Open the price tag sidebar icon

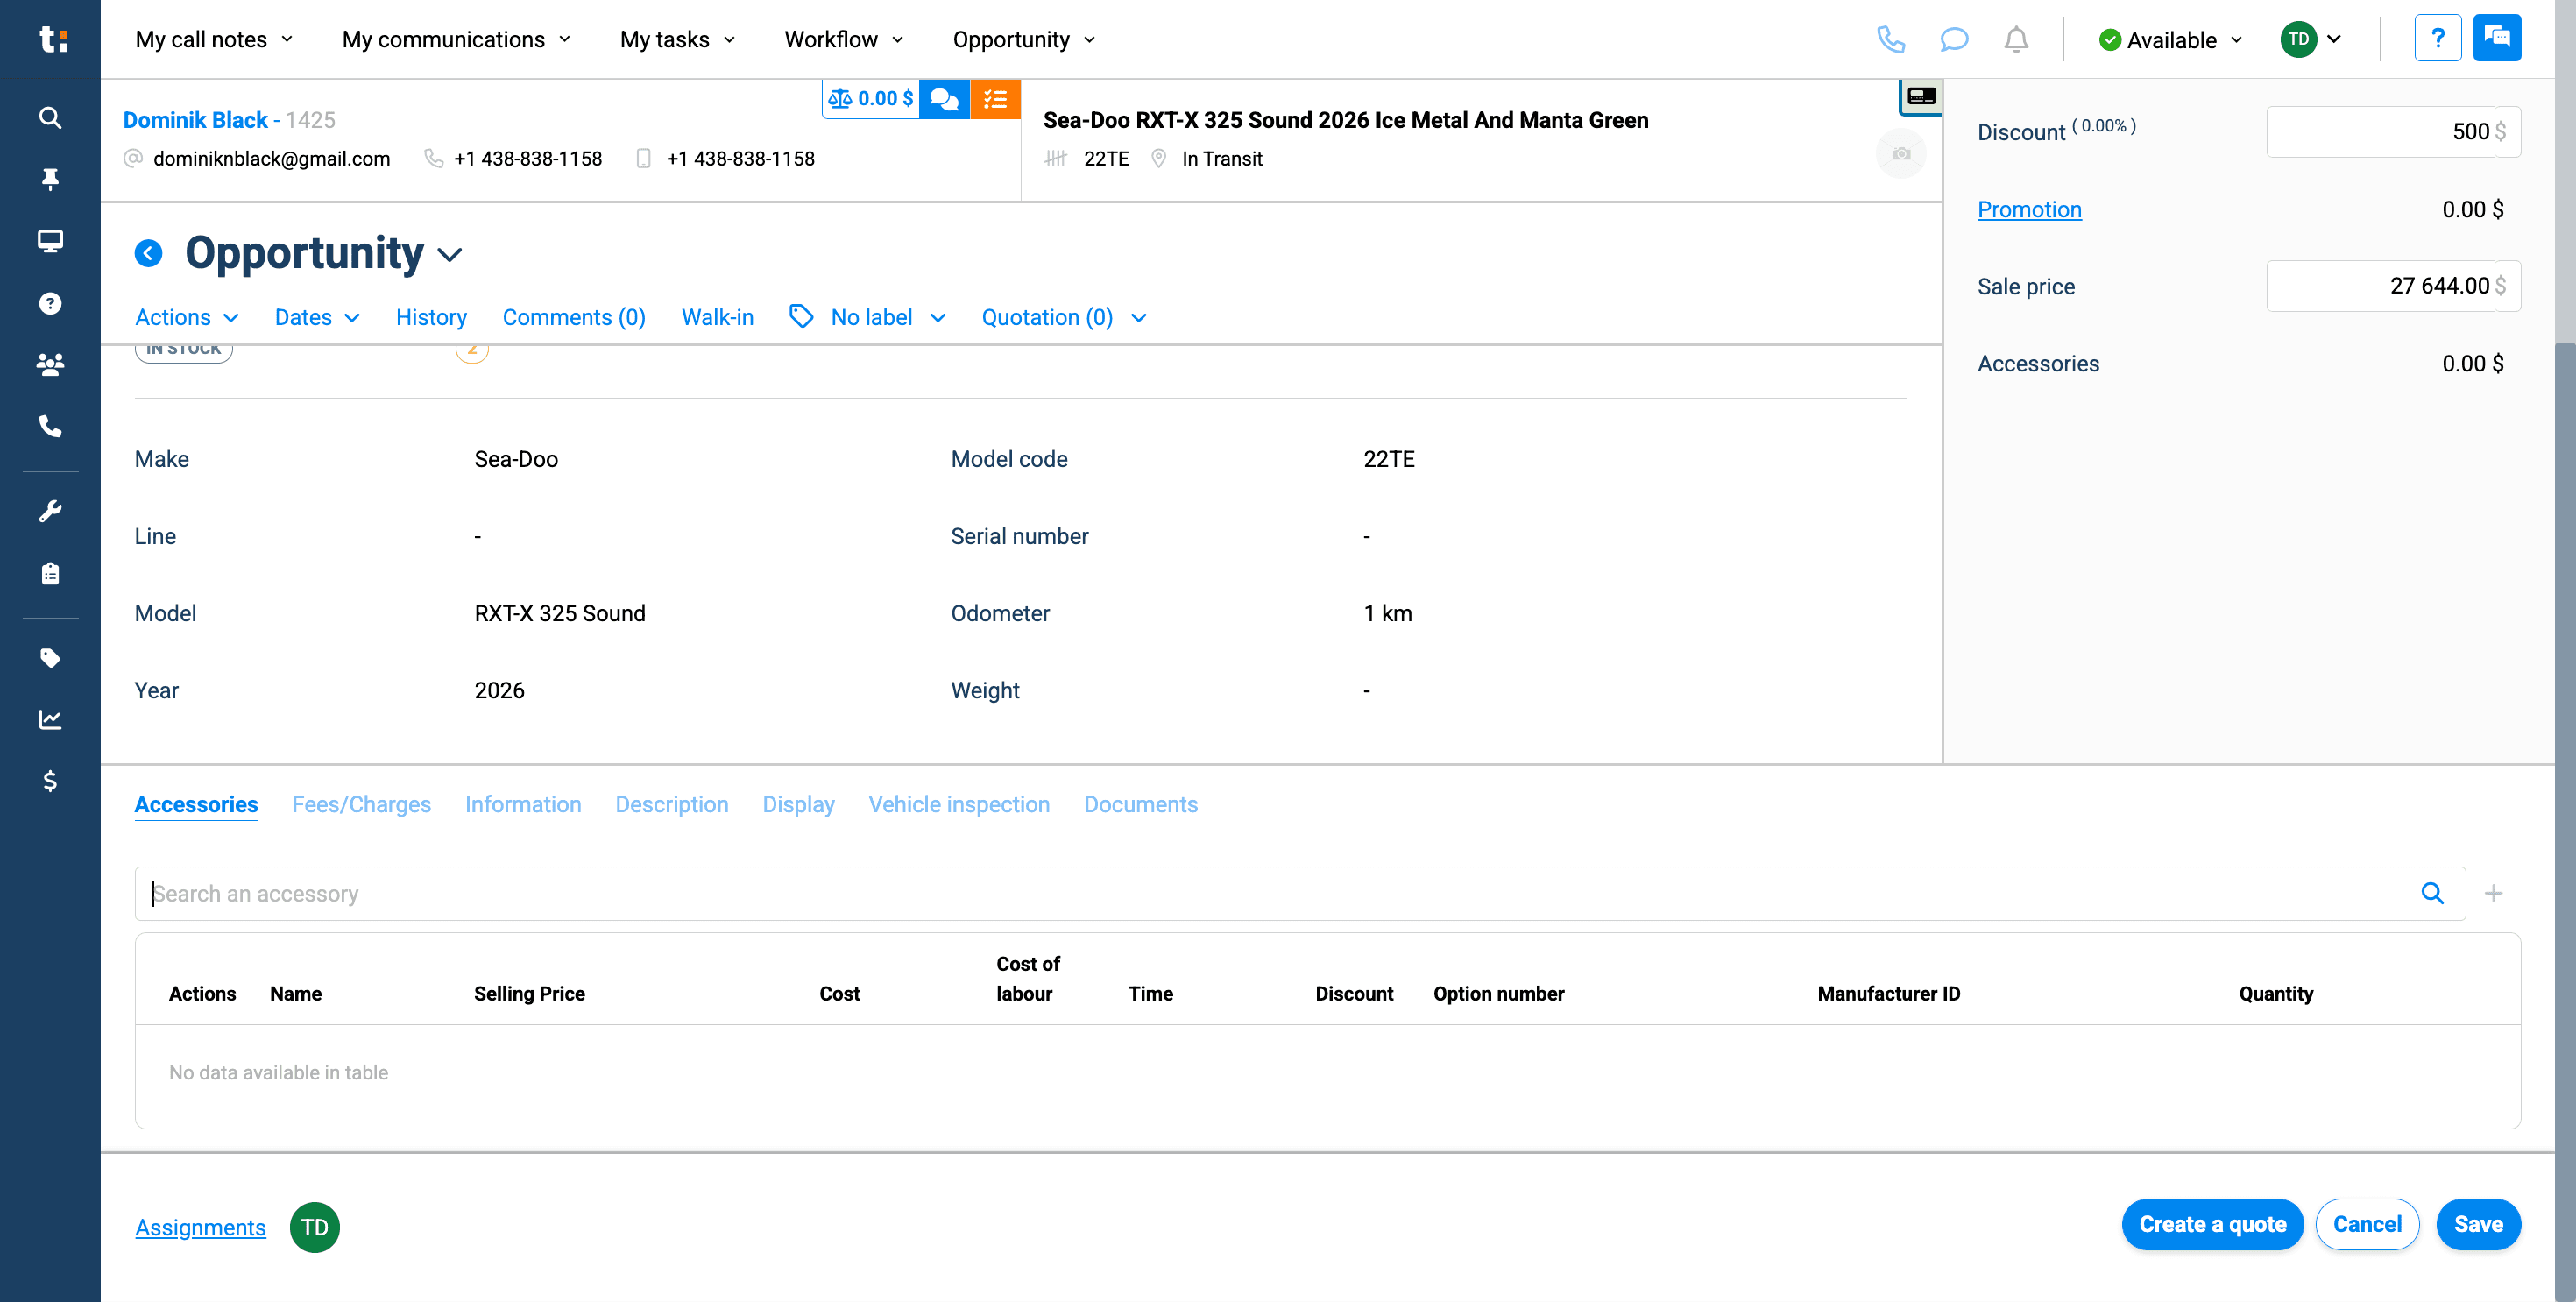(50, 657)
